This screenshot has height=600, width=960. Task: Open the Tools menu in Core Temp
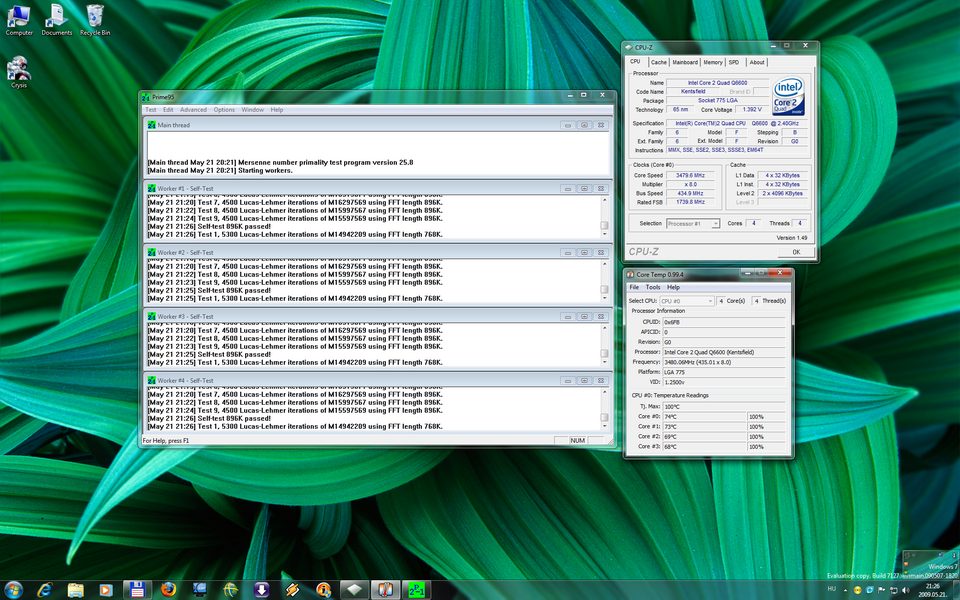653,287
